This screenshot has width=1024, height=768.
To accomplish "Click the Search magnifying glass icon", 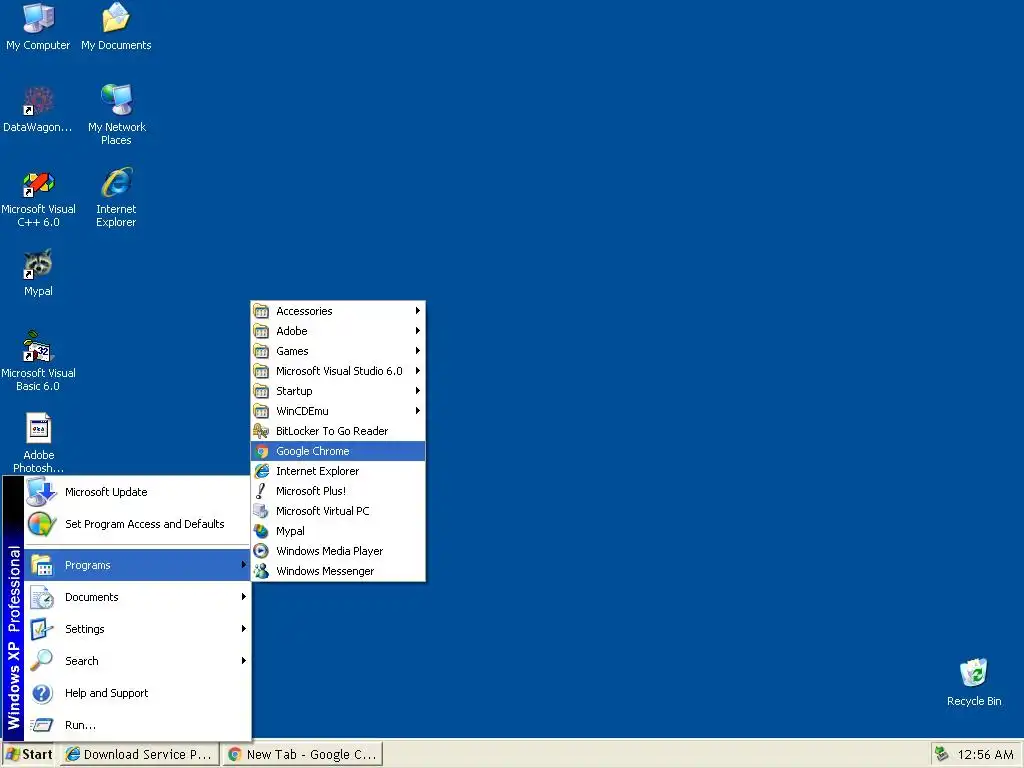I will pos(42,660).
